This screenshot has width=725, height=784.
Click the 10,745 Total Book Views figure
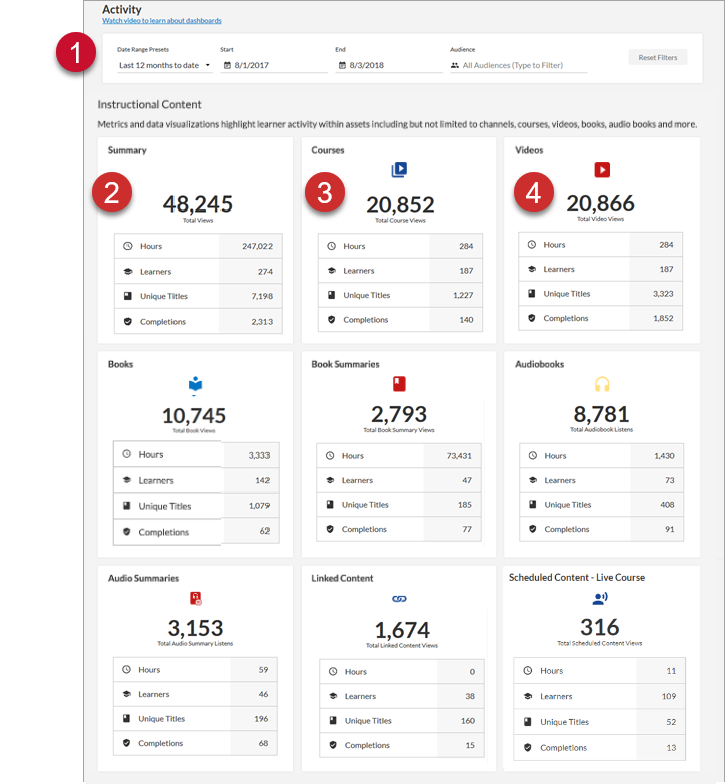194,416
